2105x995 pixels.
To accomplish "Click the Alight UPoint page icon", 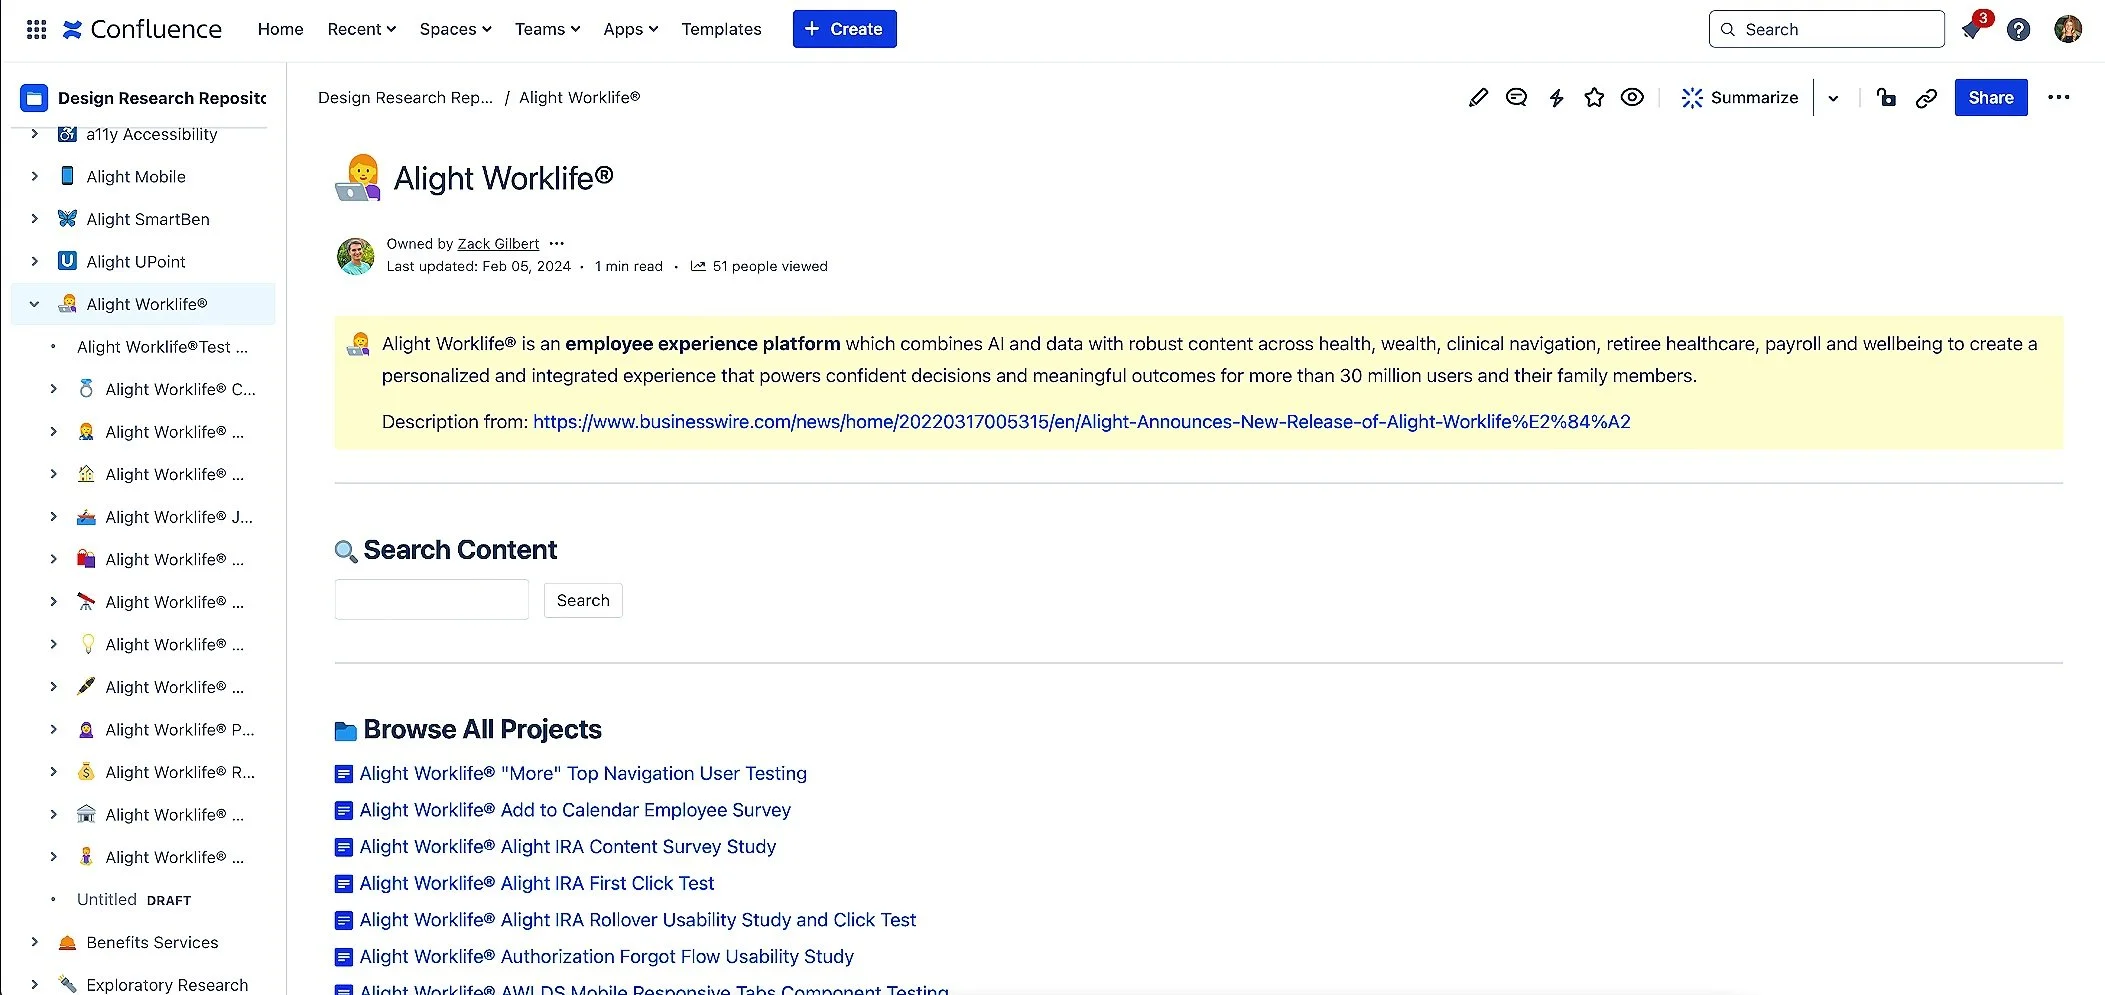I will coord(67,261).
